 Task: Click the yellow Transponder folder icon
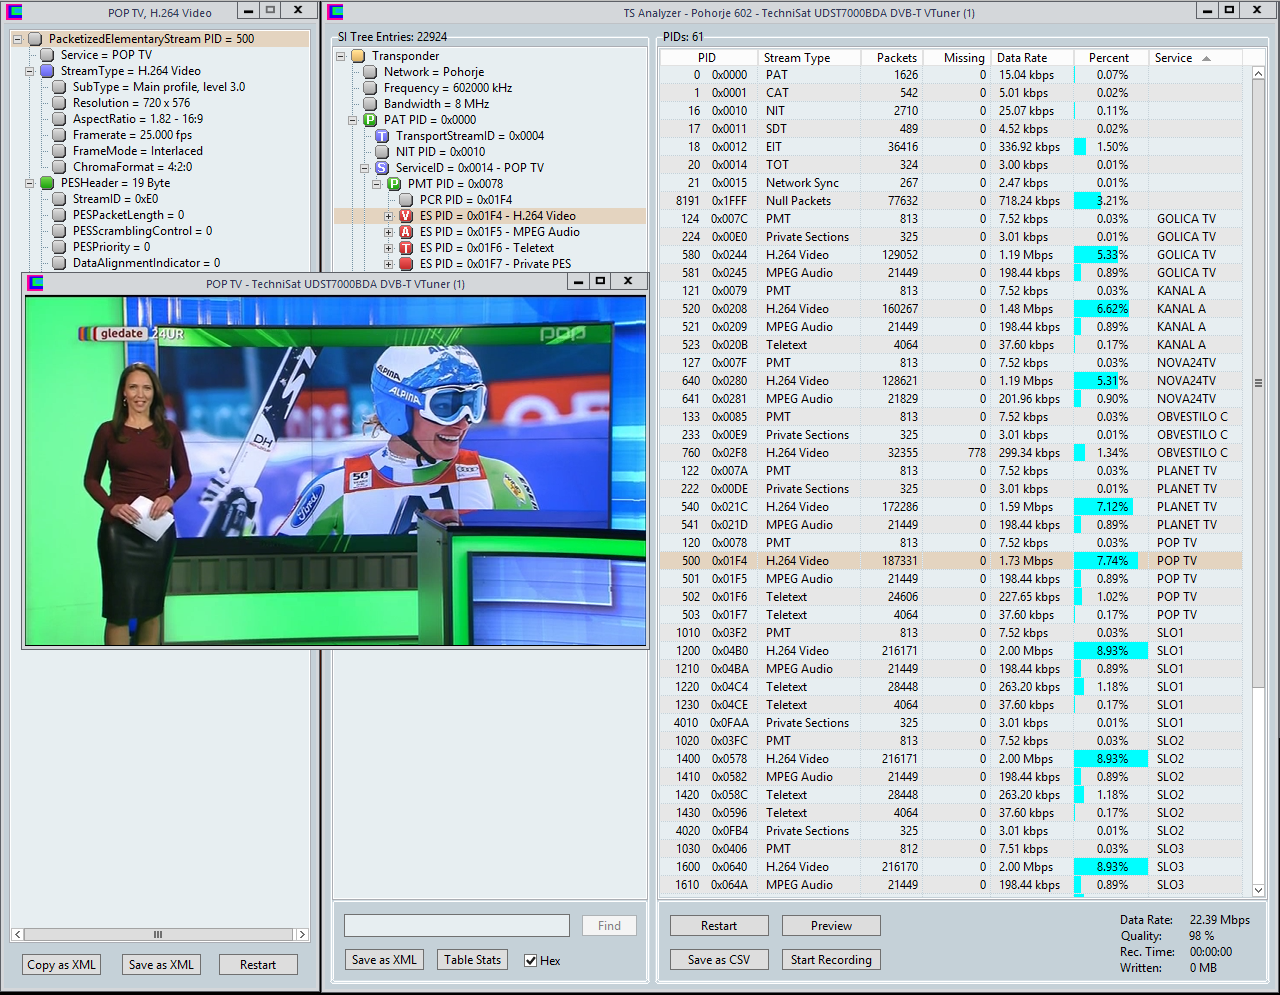(358, 56)
